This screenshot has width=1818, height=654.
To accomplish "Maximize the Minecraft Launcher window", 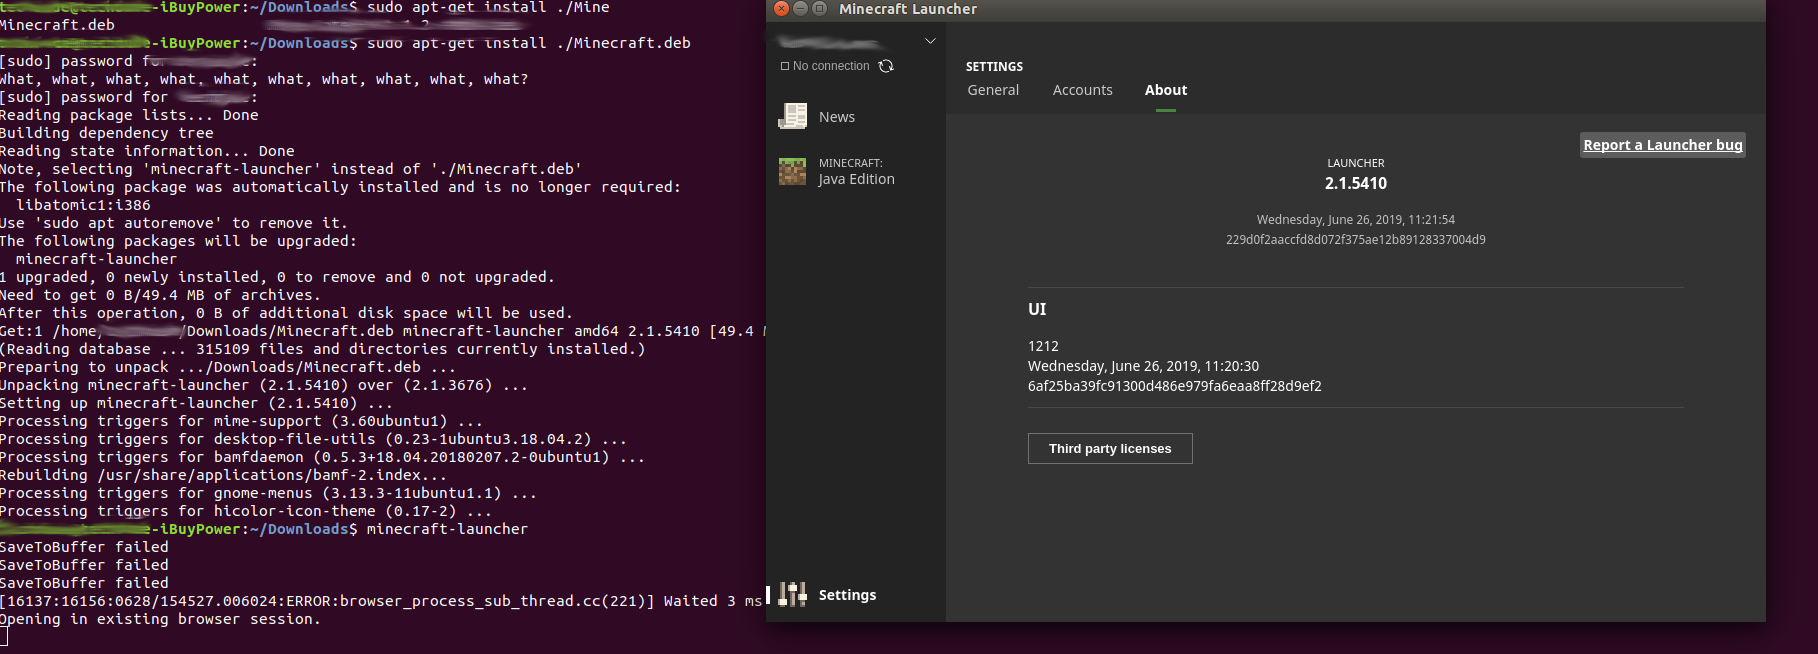I will 819,9.
